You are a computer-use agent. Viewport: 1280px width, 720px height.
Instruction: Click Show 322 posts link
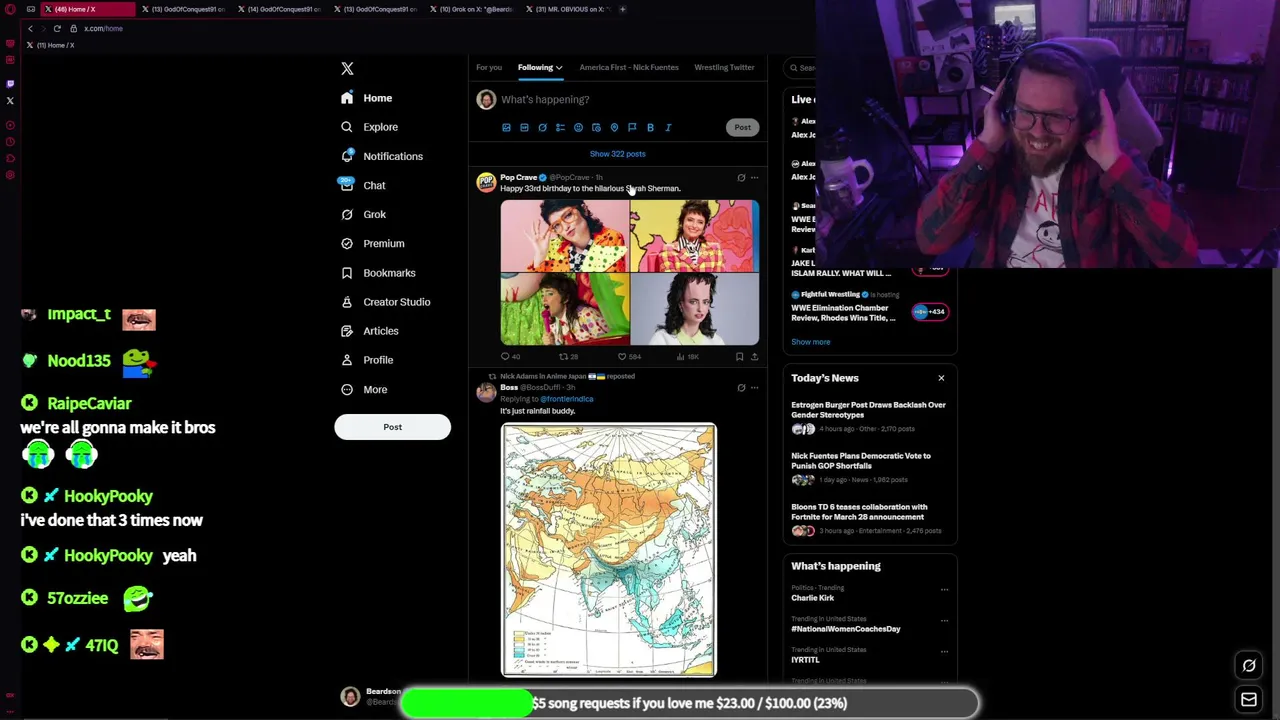(617, 154)
